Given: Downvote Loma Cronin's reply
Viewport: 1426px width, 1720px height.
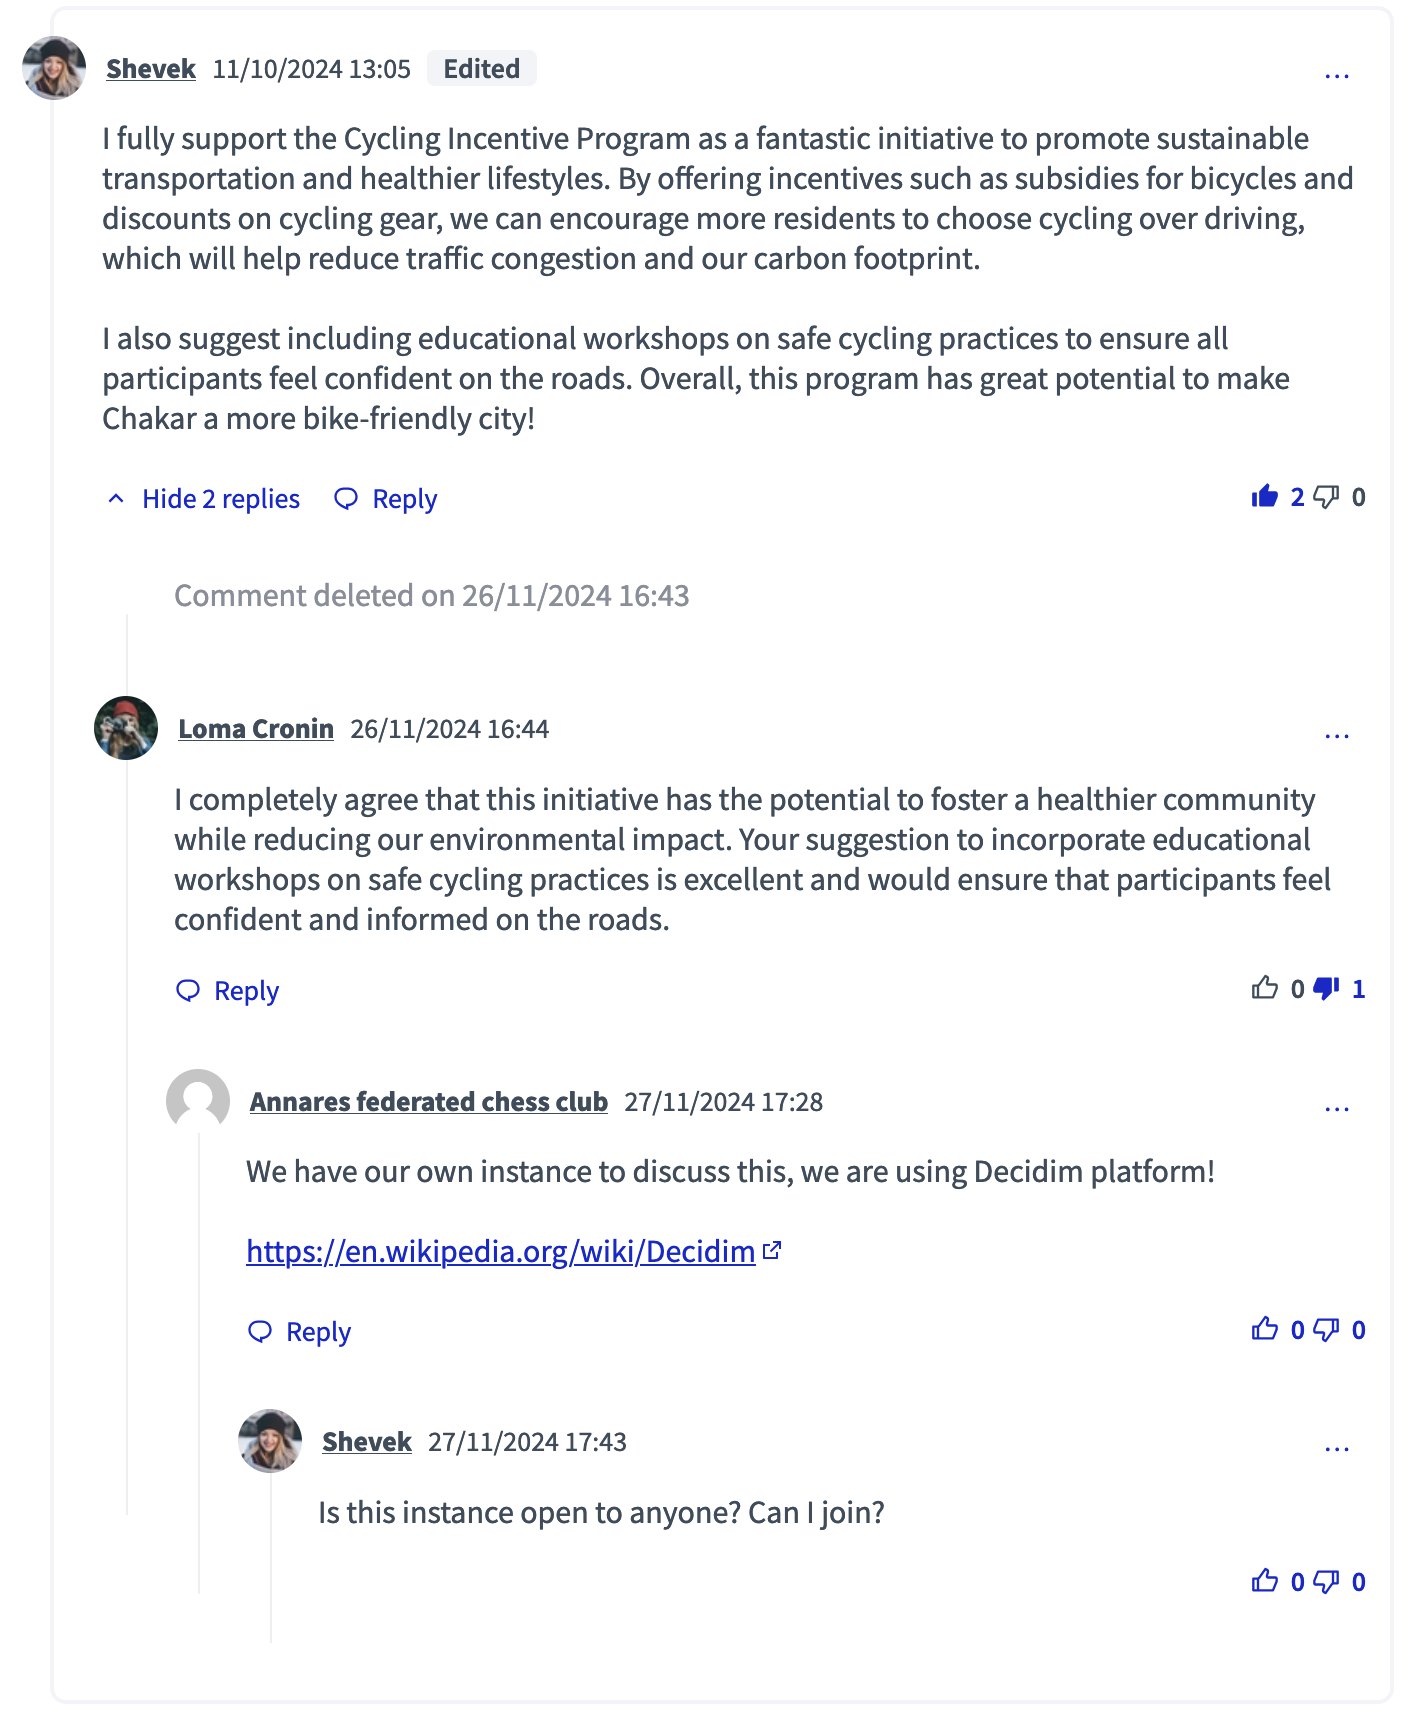Looking at the screenshot, I should click(1326, 990).
